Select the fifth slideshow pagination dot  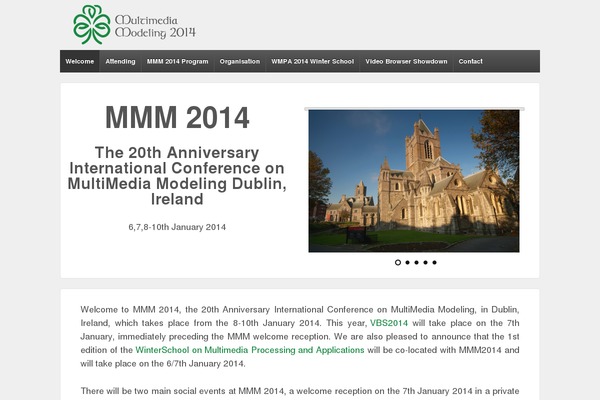click(x=434, y=262)
